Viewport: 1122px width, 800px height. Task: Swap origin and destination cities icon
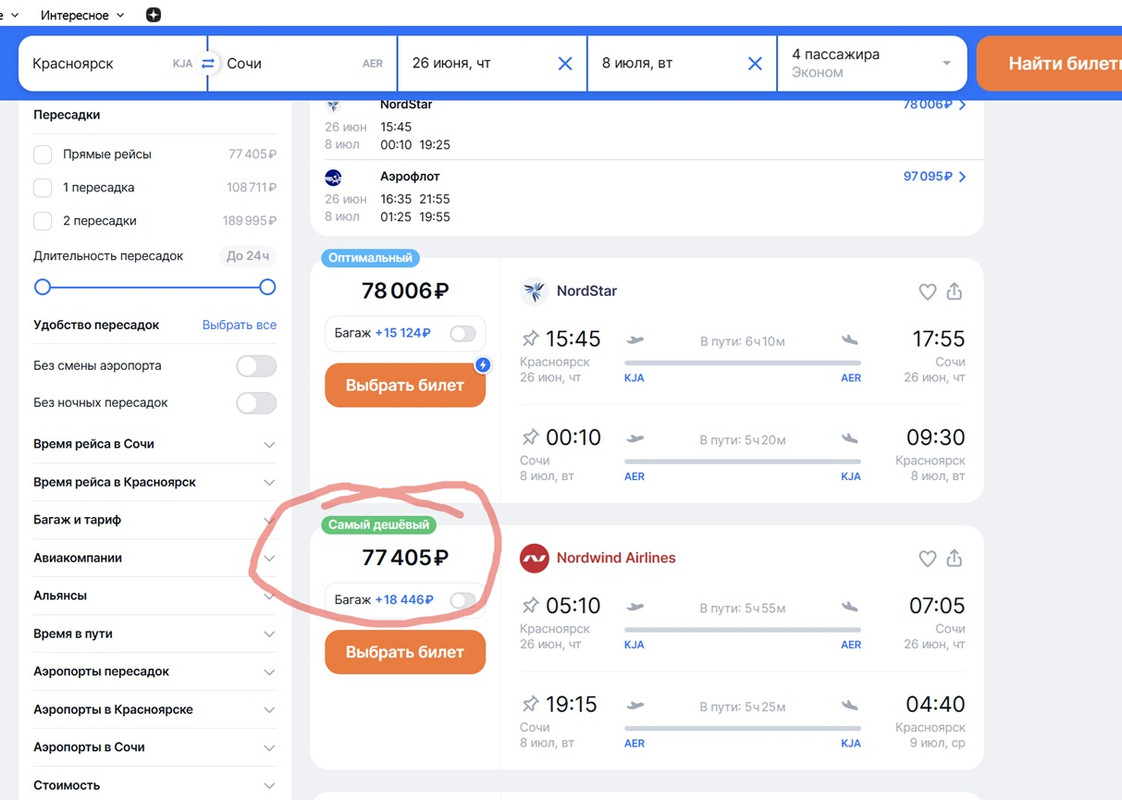(208, 64)
